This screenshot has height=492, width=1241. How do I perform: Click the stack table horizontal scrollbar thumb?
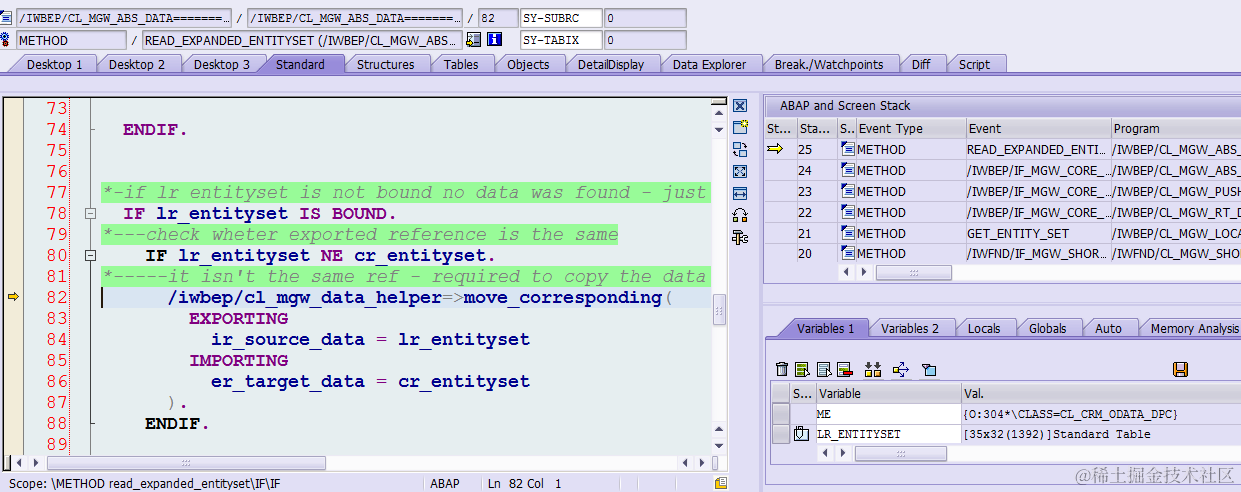[914, 272]
